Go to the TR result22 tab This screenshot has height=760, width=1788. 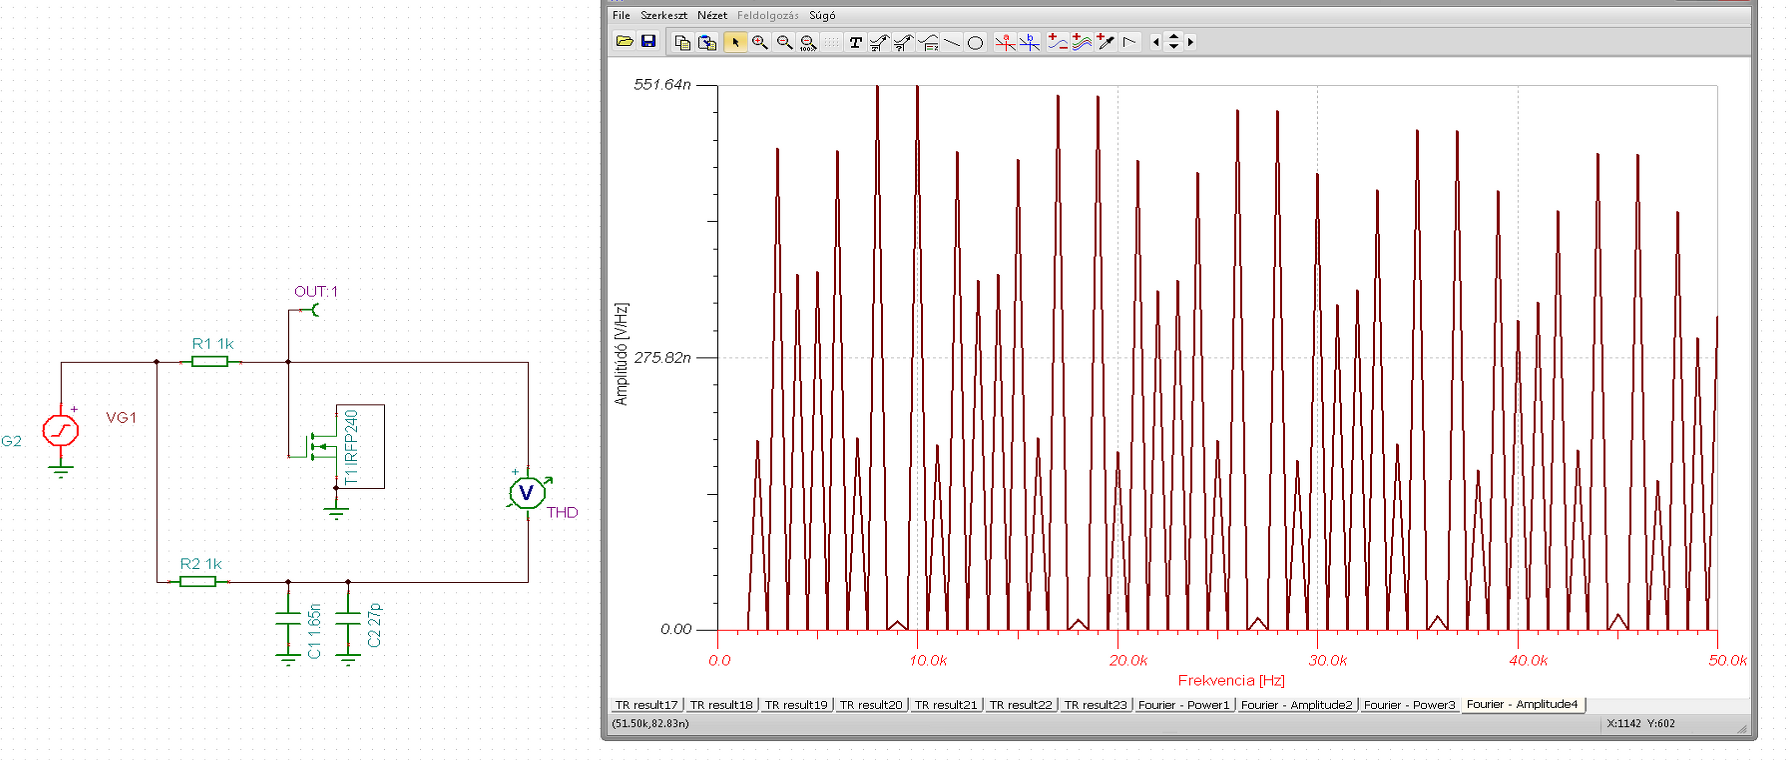1021,705
